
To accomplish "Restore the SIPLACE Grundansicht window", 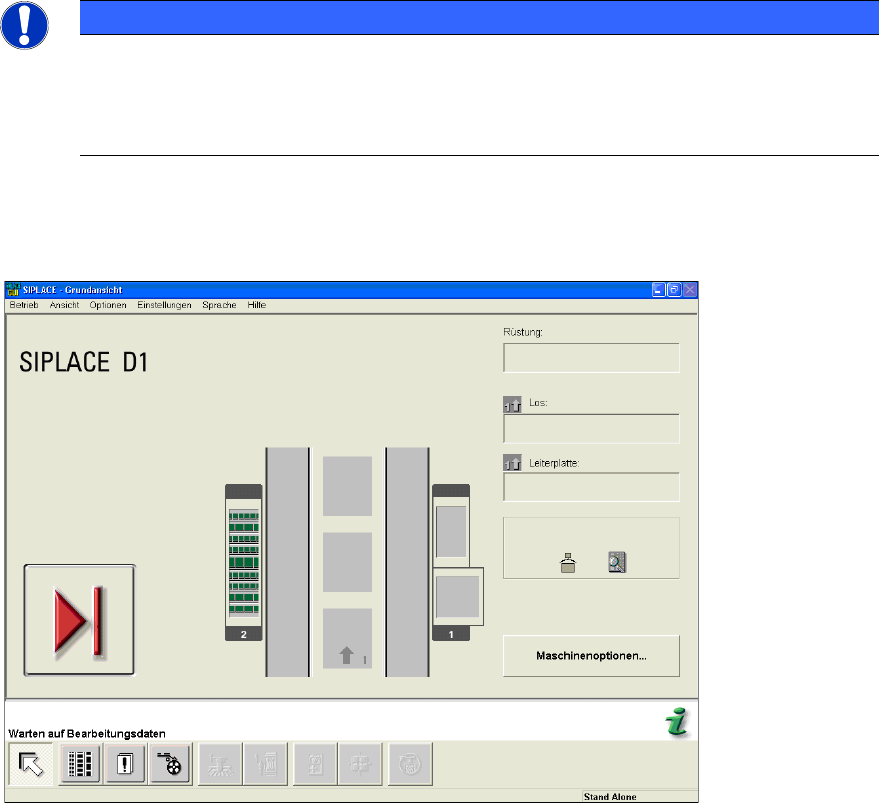I will coord(674,290).
